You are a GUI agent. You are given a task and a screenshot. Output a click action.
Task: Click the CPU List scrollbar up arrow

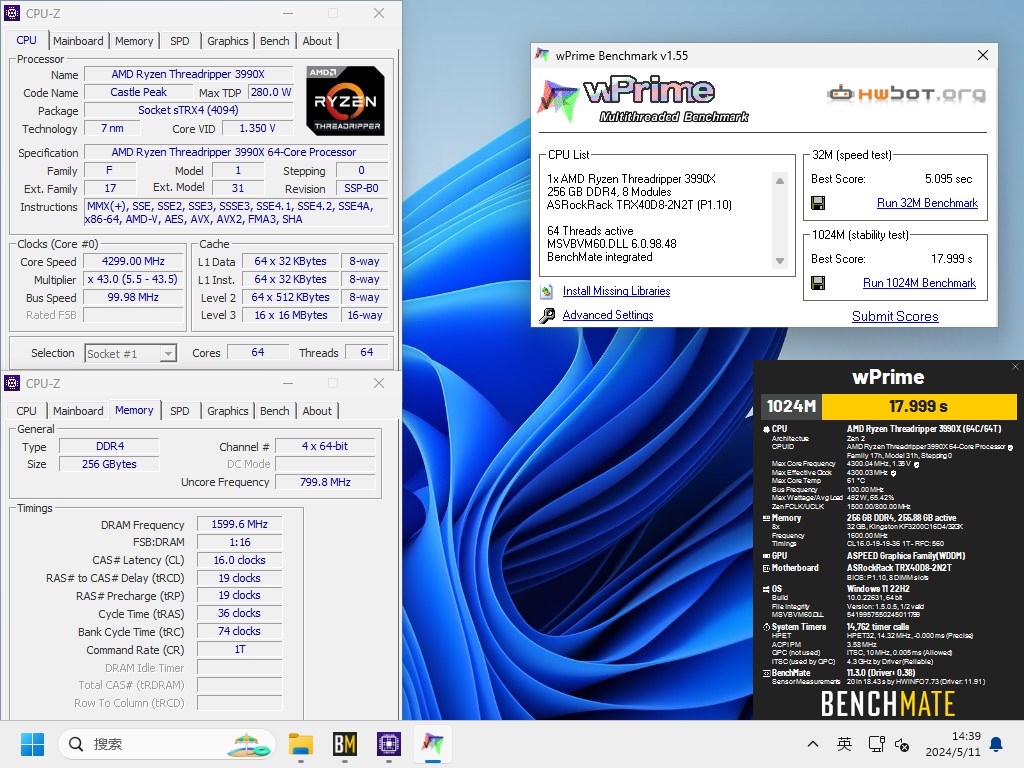[780, 180]
